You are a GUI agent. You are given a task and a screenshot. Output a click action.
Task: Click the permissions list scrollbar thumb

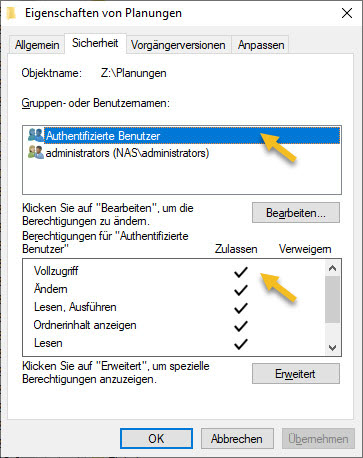(332, 299)
